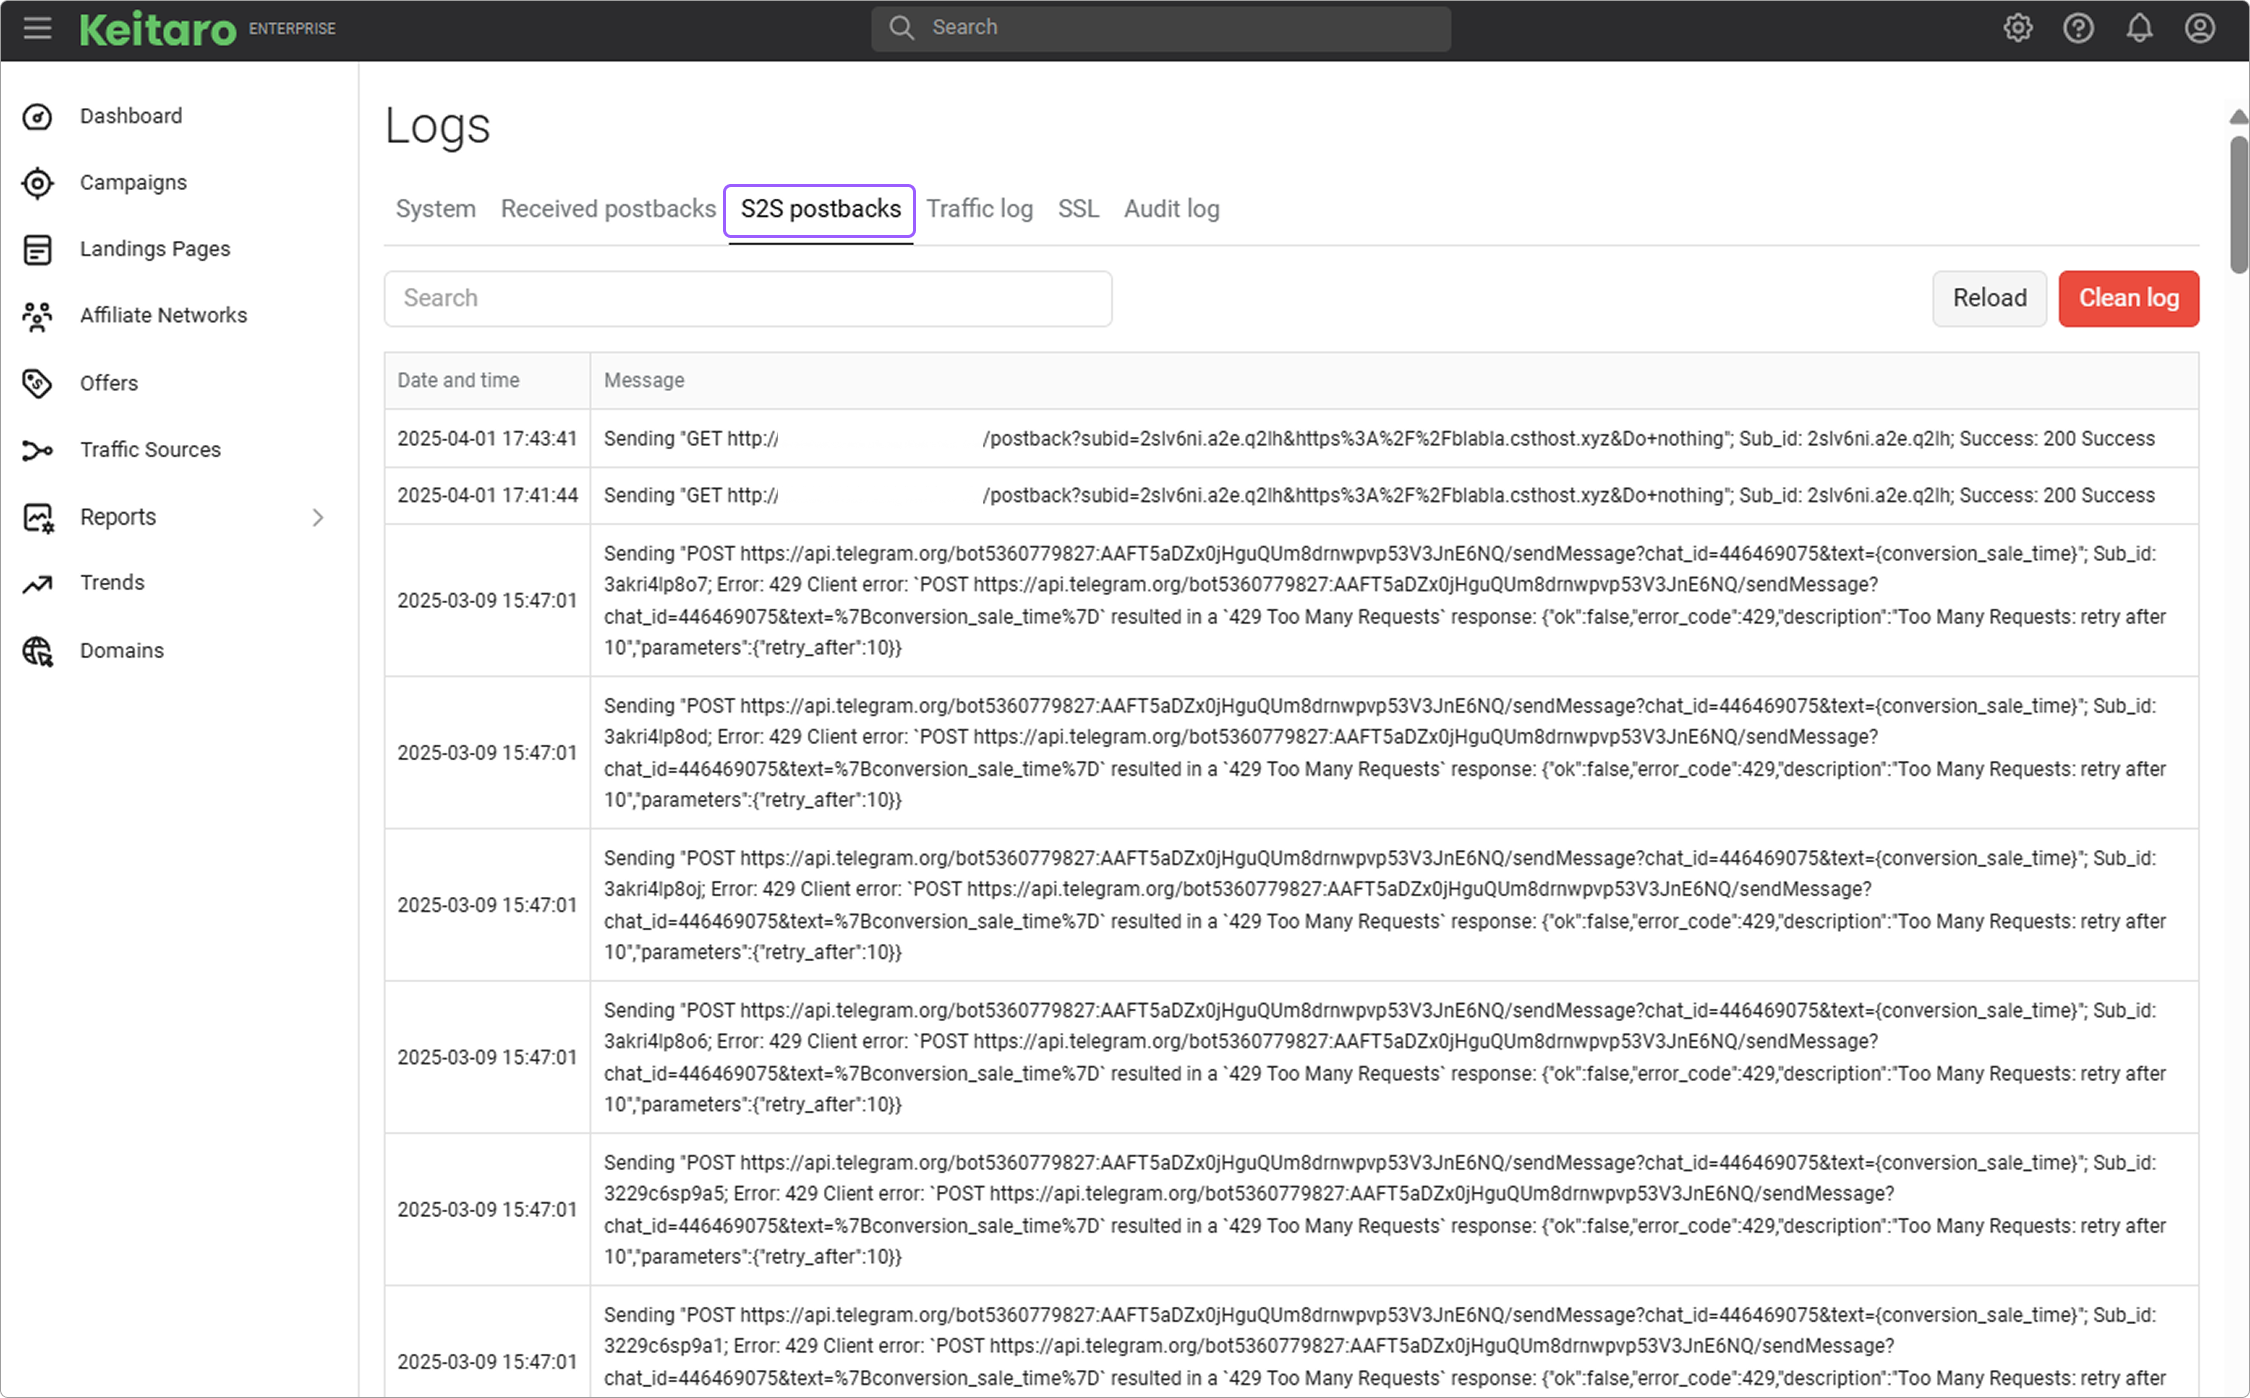Image resolution: width=2250 pixels, height=1398 pixels.
Task: Click the search magnifier icon
Action: pos(901,28)
